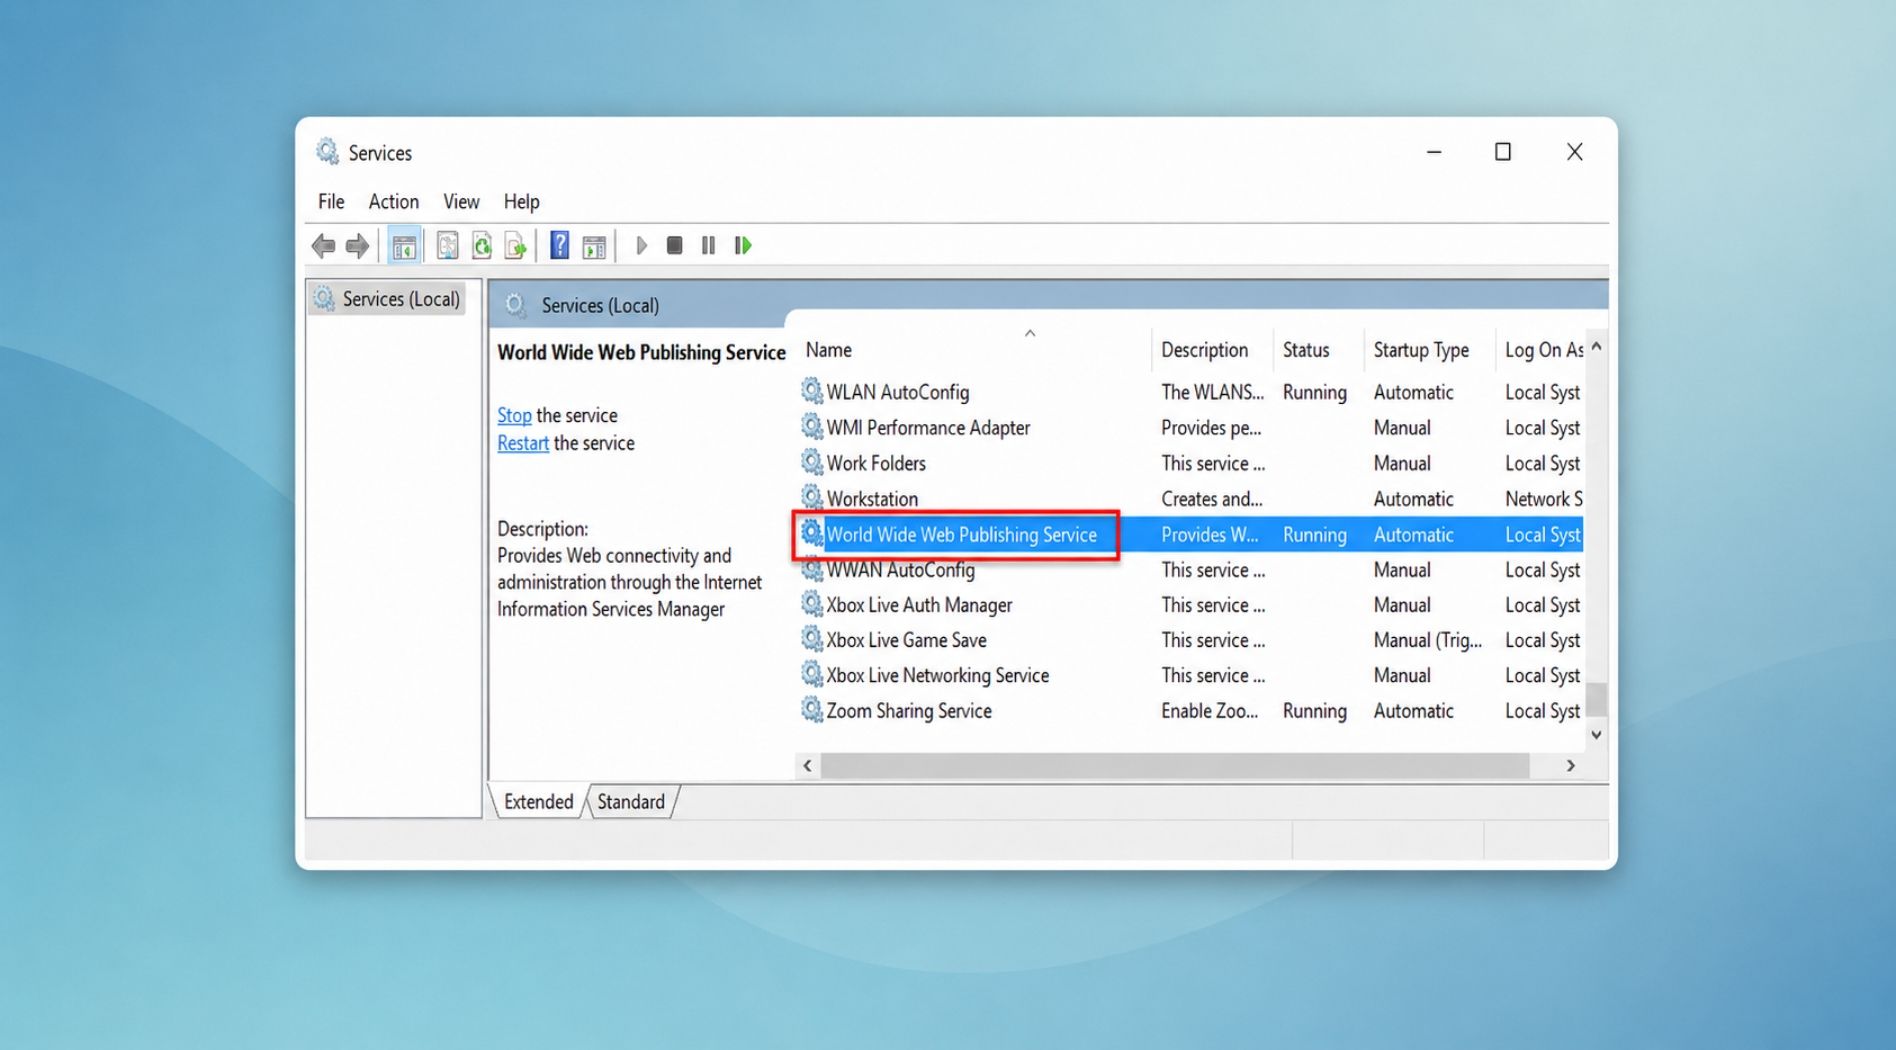Image resolution: width=1896 pixels, height=1050 pixels.
Task: Click the Services title bar gear icon
Action: click(x=327, y=152)
